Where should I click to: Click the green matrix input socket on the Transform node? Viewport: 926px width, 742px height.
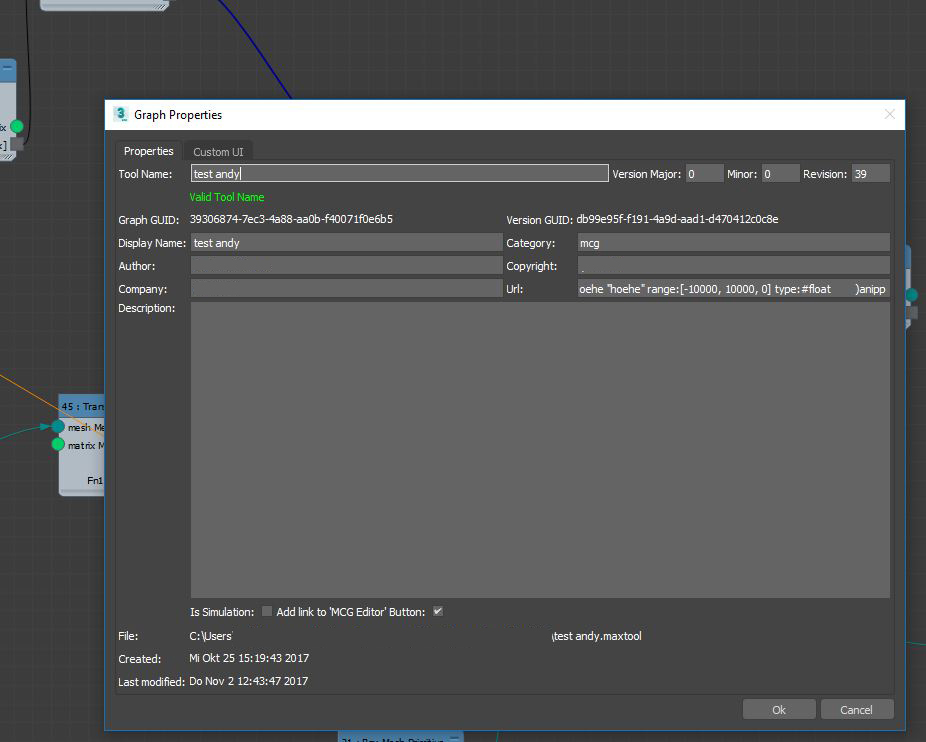pos(58,444)
